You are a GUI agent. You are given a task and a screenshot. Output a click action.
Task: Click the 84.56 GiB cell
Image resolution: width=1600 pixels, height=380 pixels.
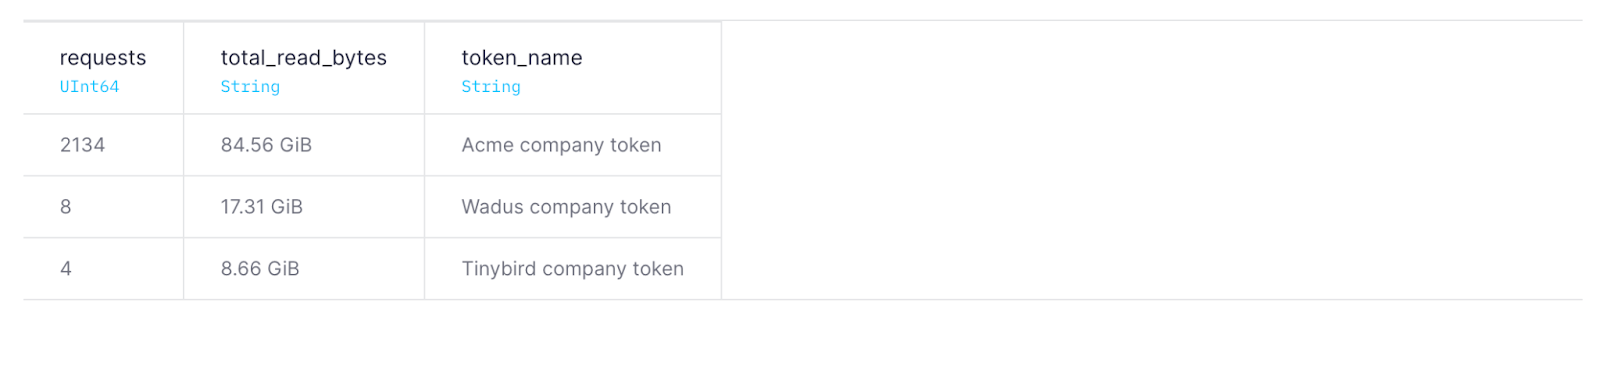pos(304,145)
